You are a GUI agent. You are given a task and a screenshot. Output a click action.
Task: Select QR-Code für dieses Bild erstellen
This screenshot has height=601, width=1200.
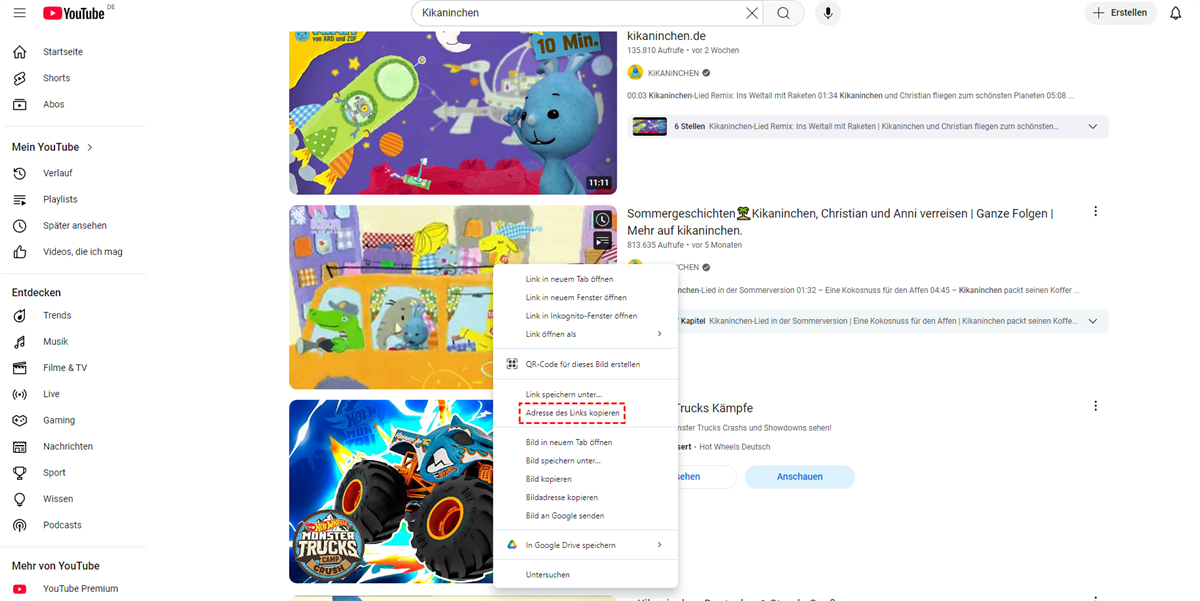[x=586, y=364]
